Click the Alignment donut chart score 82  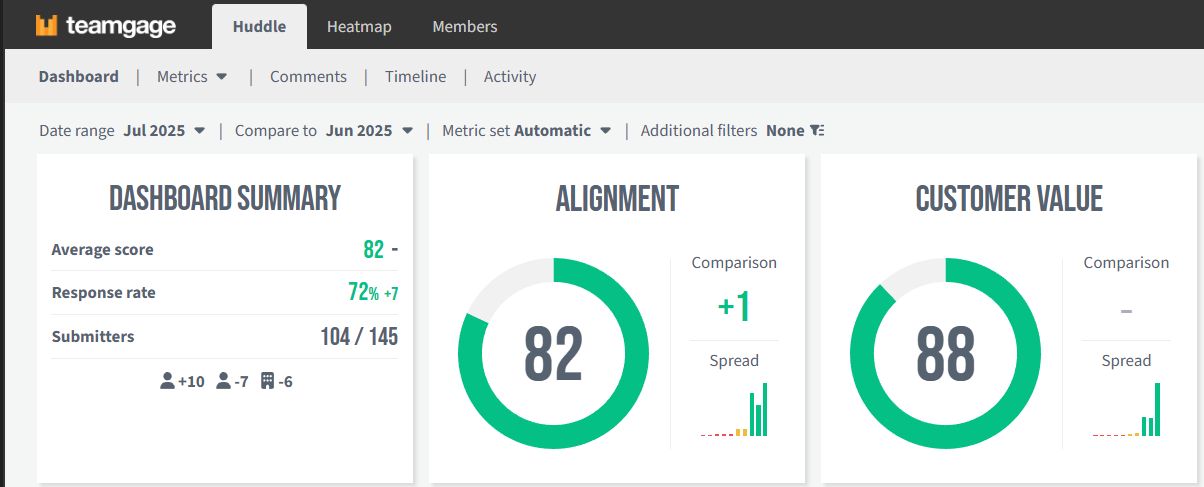coord(553,354)
